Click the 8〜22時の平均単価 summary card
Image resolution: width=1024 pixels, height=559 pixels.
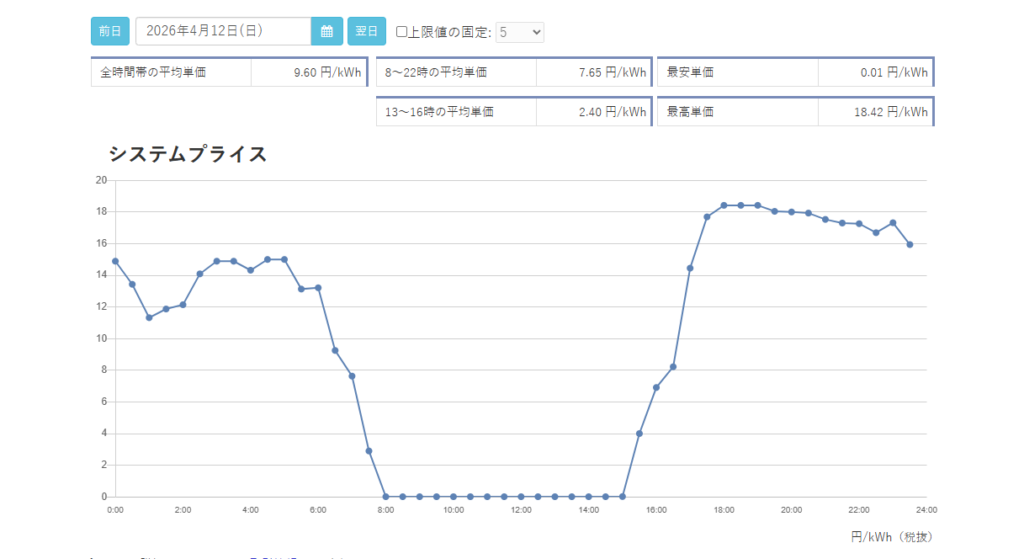(514, 72)
